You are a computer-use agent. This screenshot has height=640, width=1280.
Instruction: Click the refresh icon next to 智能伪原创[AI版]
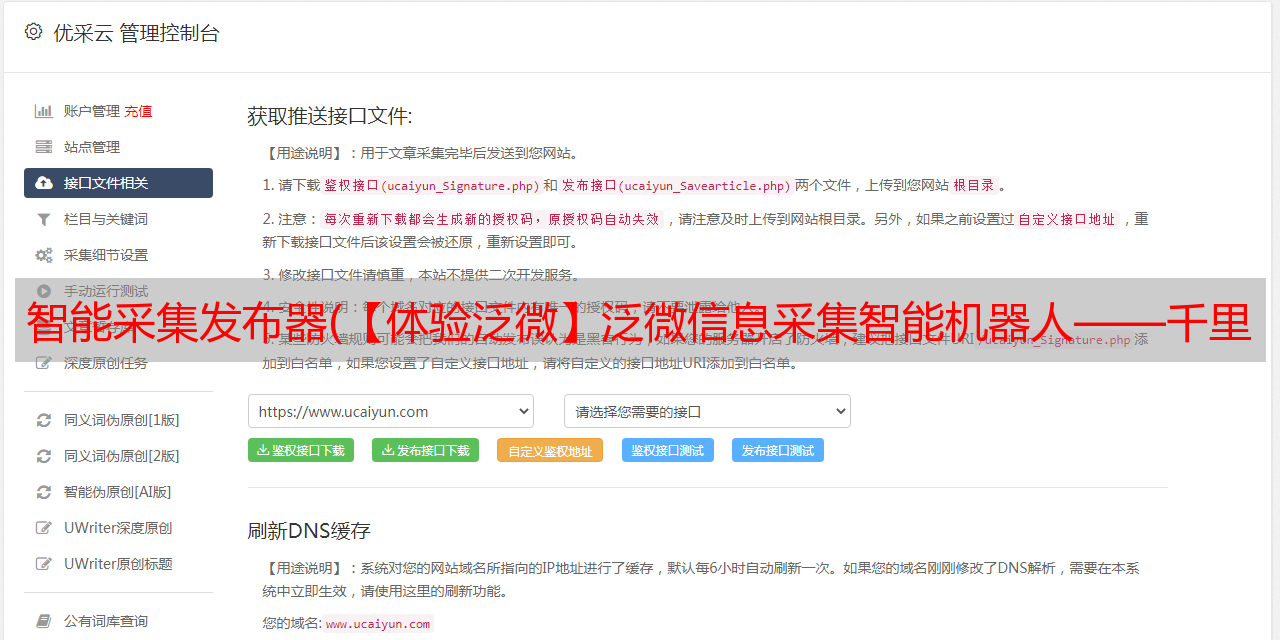tap(44, 492)
